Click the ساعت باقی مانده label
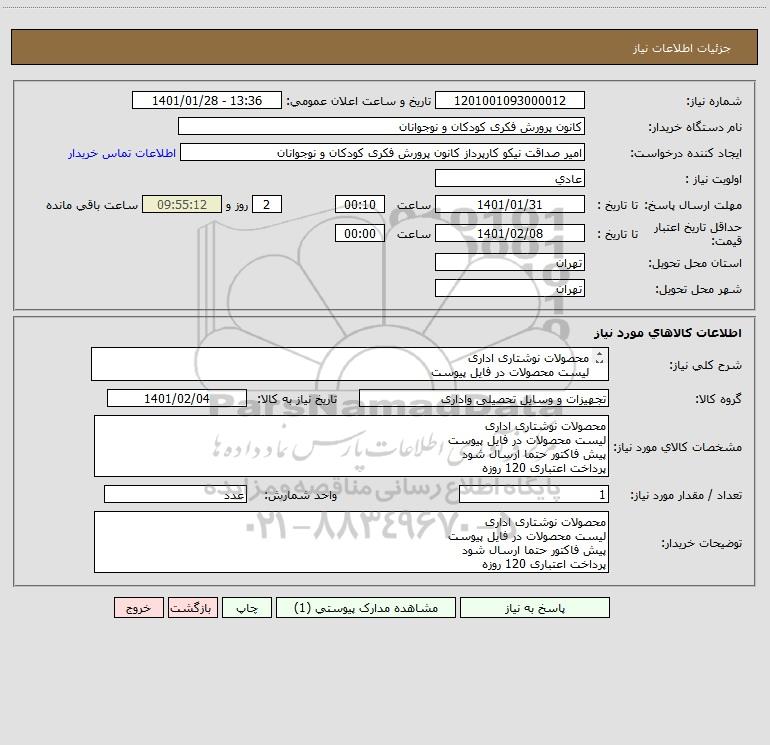The image size is (770, 745). pyautogui.click(x=92, y=205)
